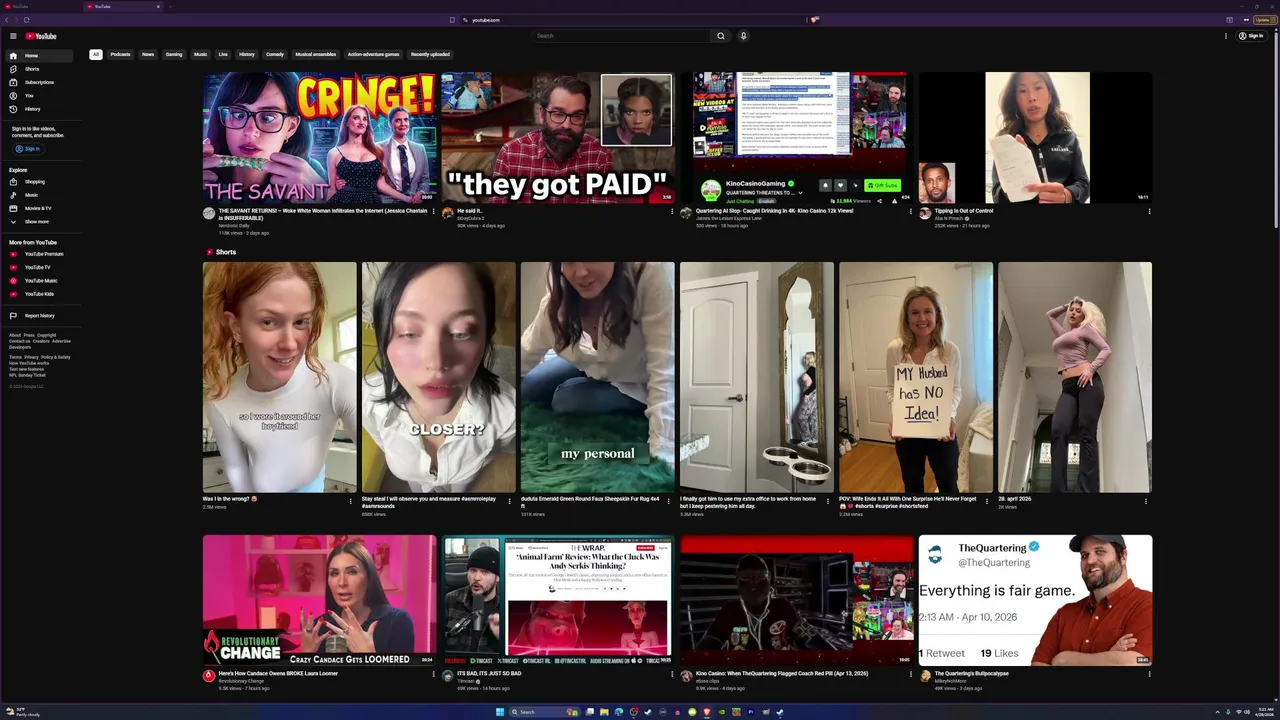Open Crazy Candace Gets Loomered video
This screenshot has width=1280, height=720.
pos(319,600)
